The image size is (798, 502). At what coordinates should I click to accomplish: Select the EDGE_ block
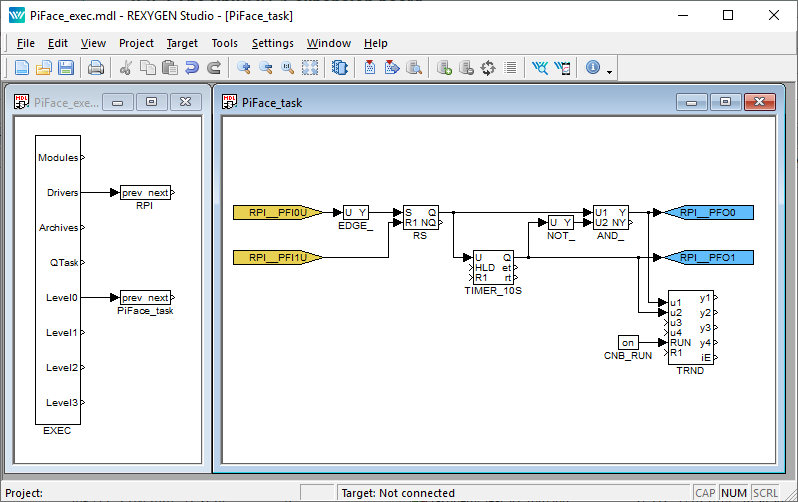coord(356,213)
